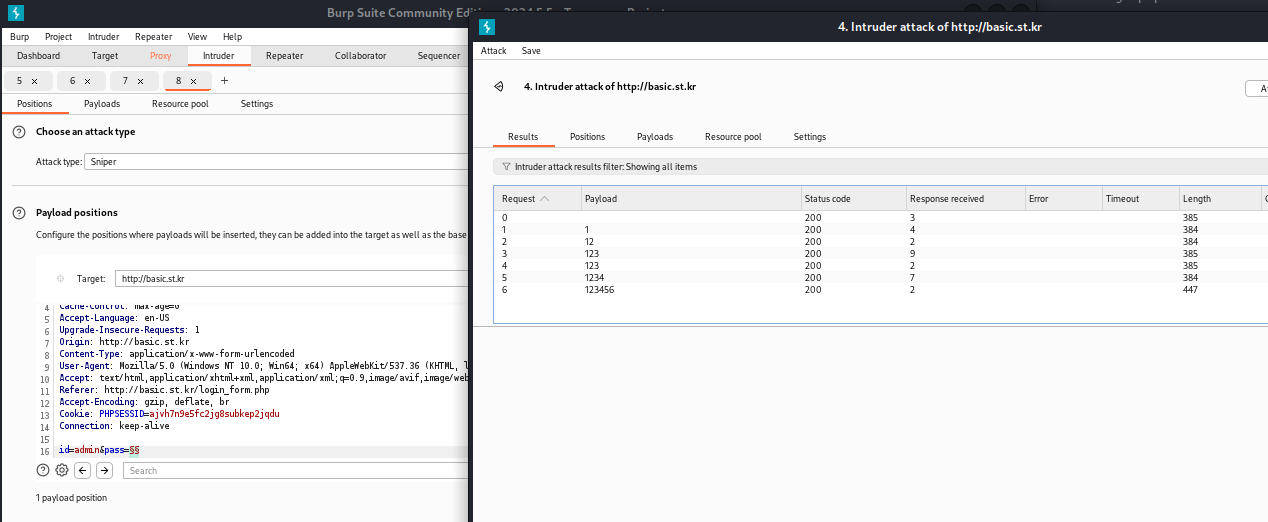Switch to the Repeater tool tab
The height and width of the screenshot is (522, 1268).
pos(284,56)
